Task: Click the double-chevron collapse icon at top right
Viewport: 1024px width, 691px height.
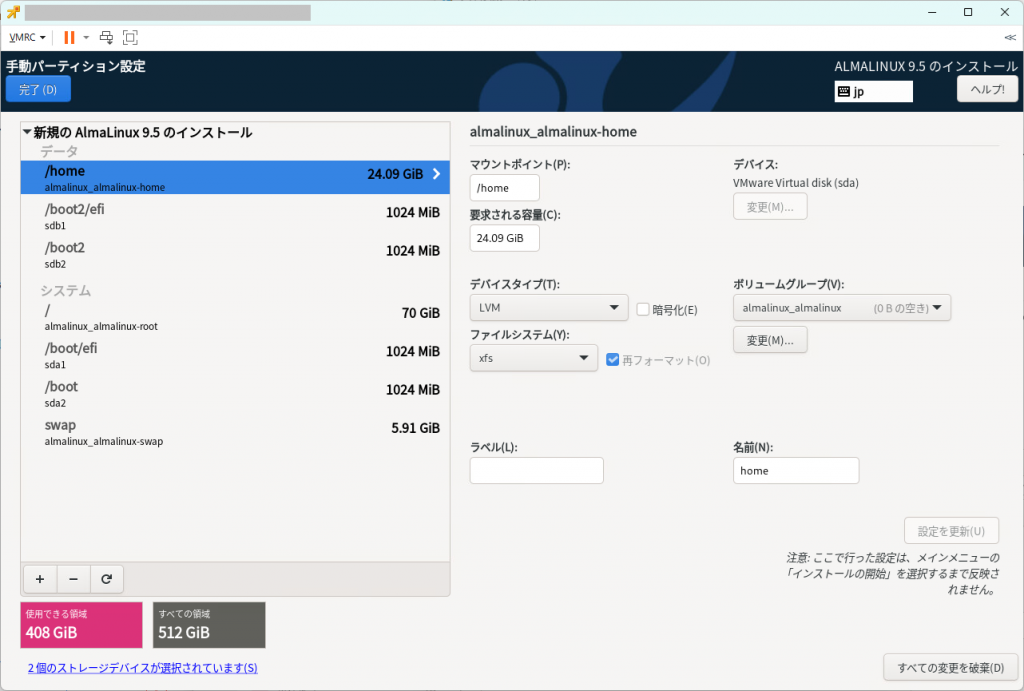Action: point(1010,37)
